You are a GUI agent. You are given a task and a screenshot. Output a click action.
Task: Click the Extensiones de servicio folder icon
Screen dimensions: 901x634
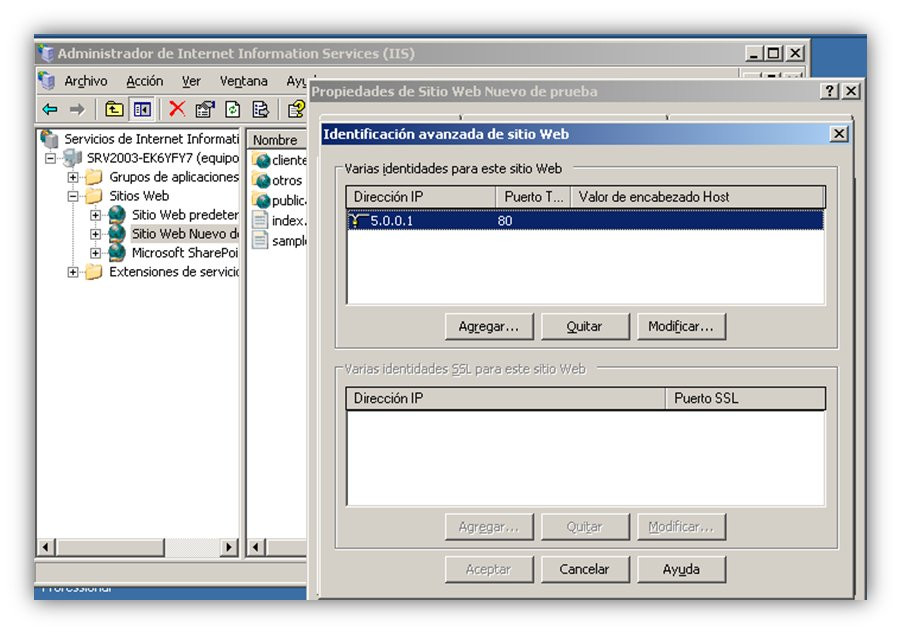(94, 271)
